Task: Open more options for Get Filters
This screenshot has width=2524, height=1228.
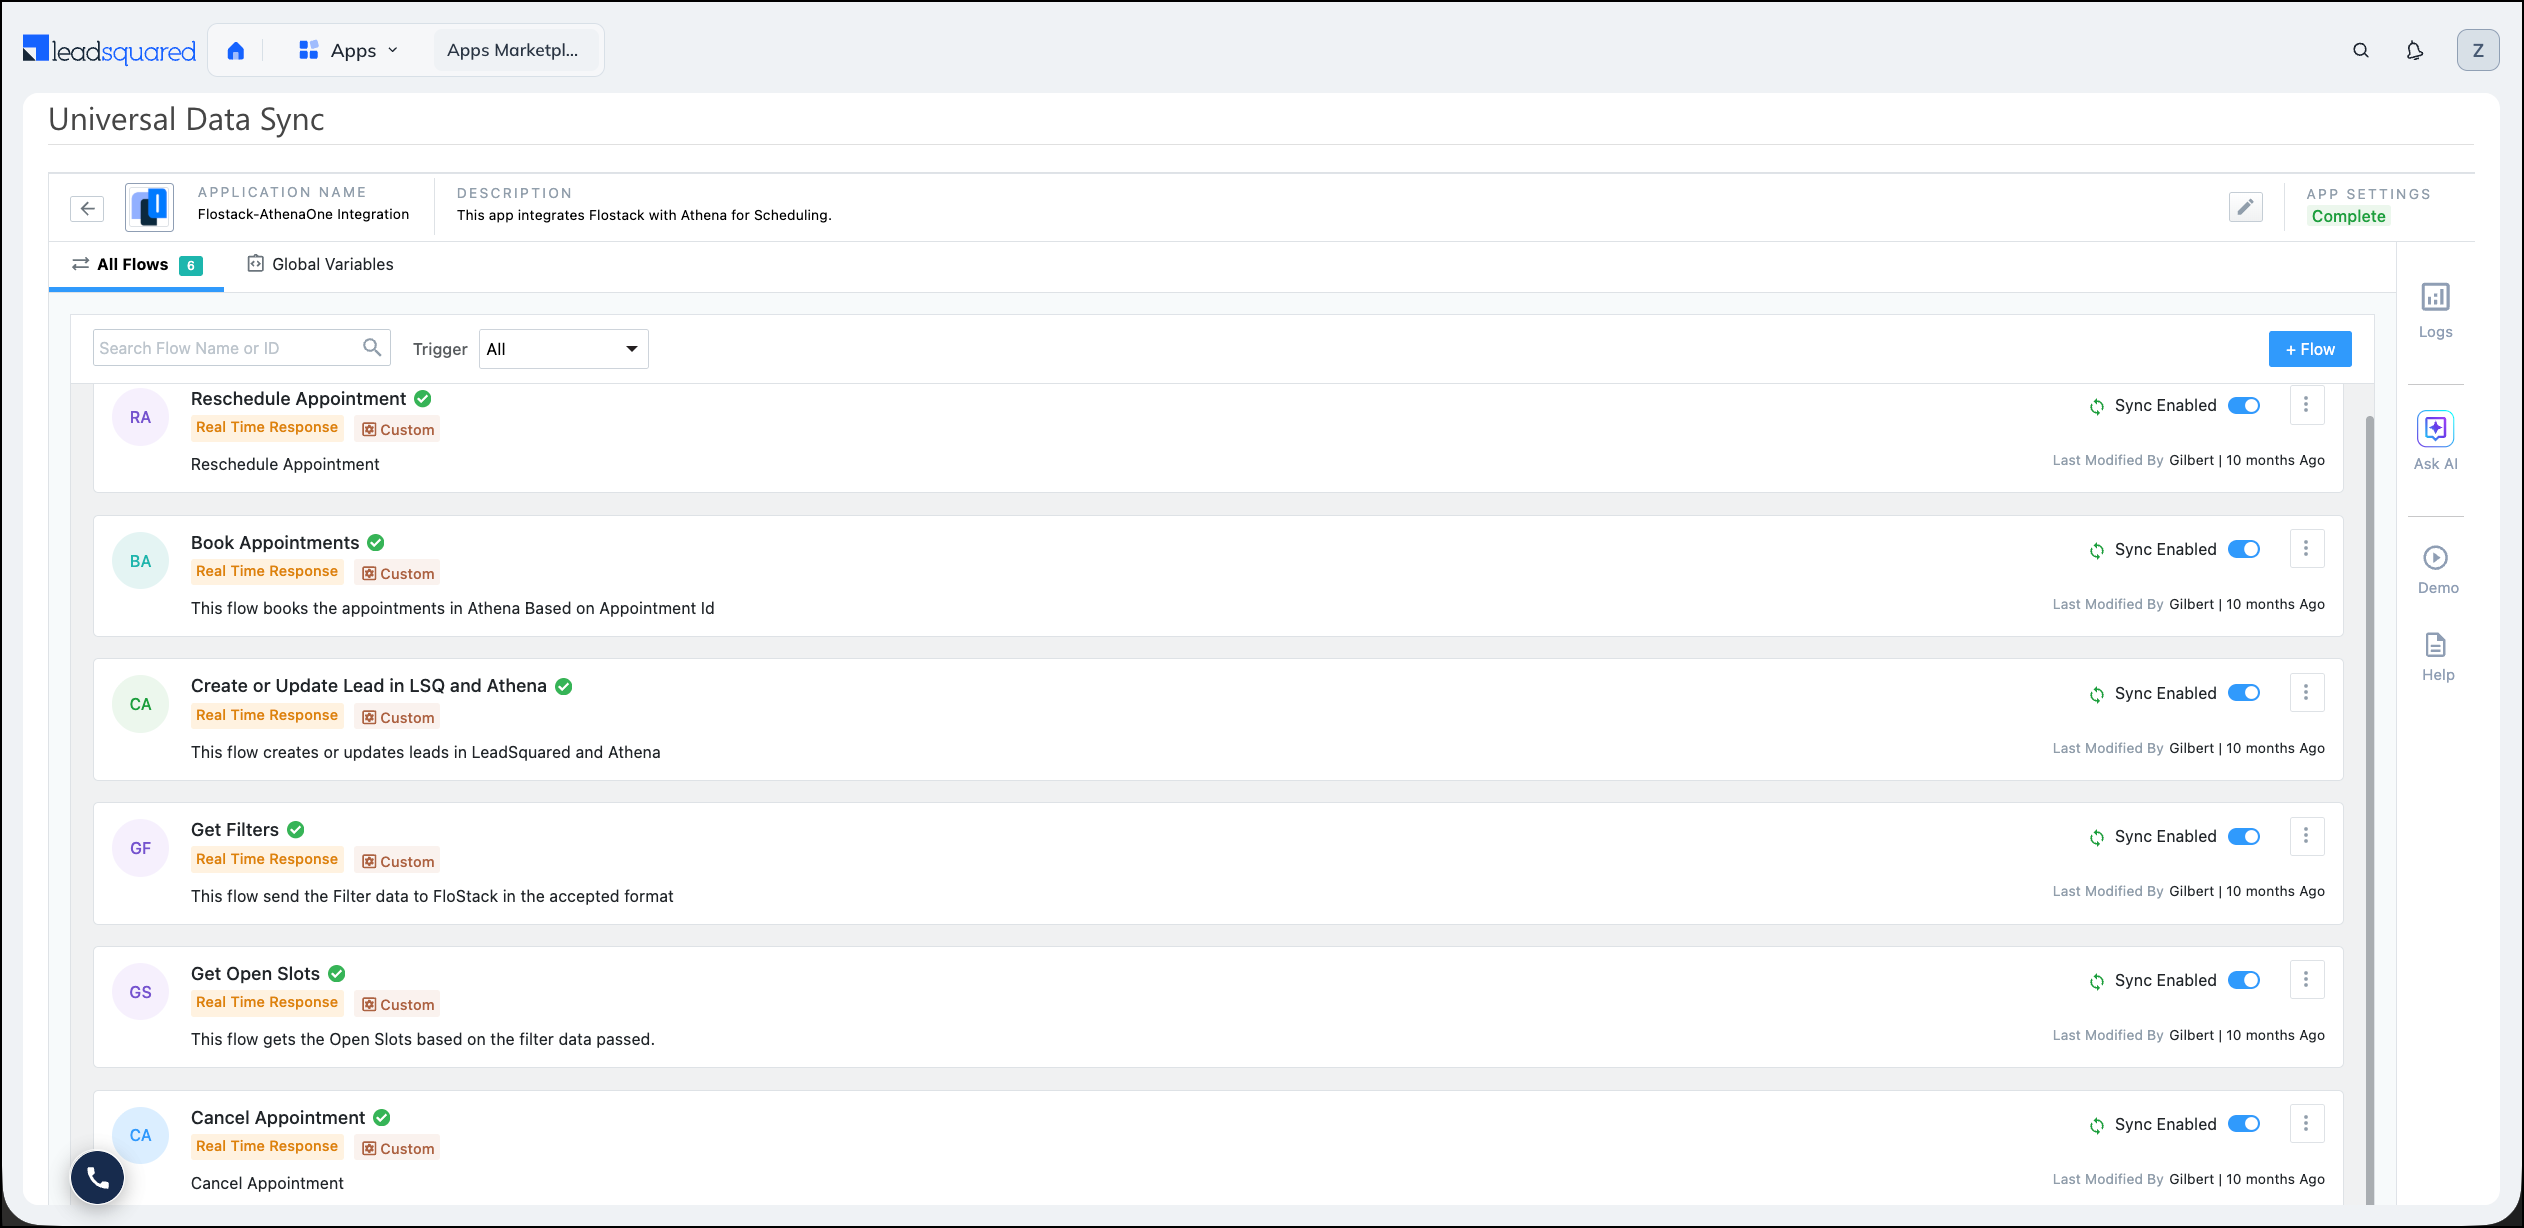Action: point(2306,836)
